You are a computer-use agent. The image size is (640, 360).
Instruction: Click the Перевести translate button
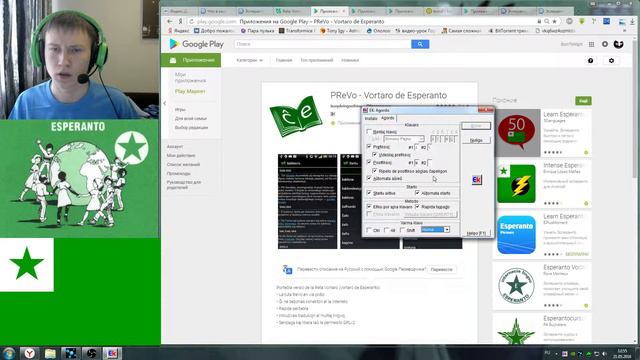pos(441,269)
